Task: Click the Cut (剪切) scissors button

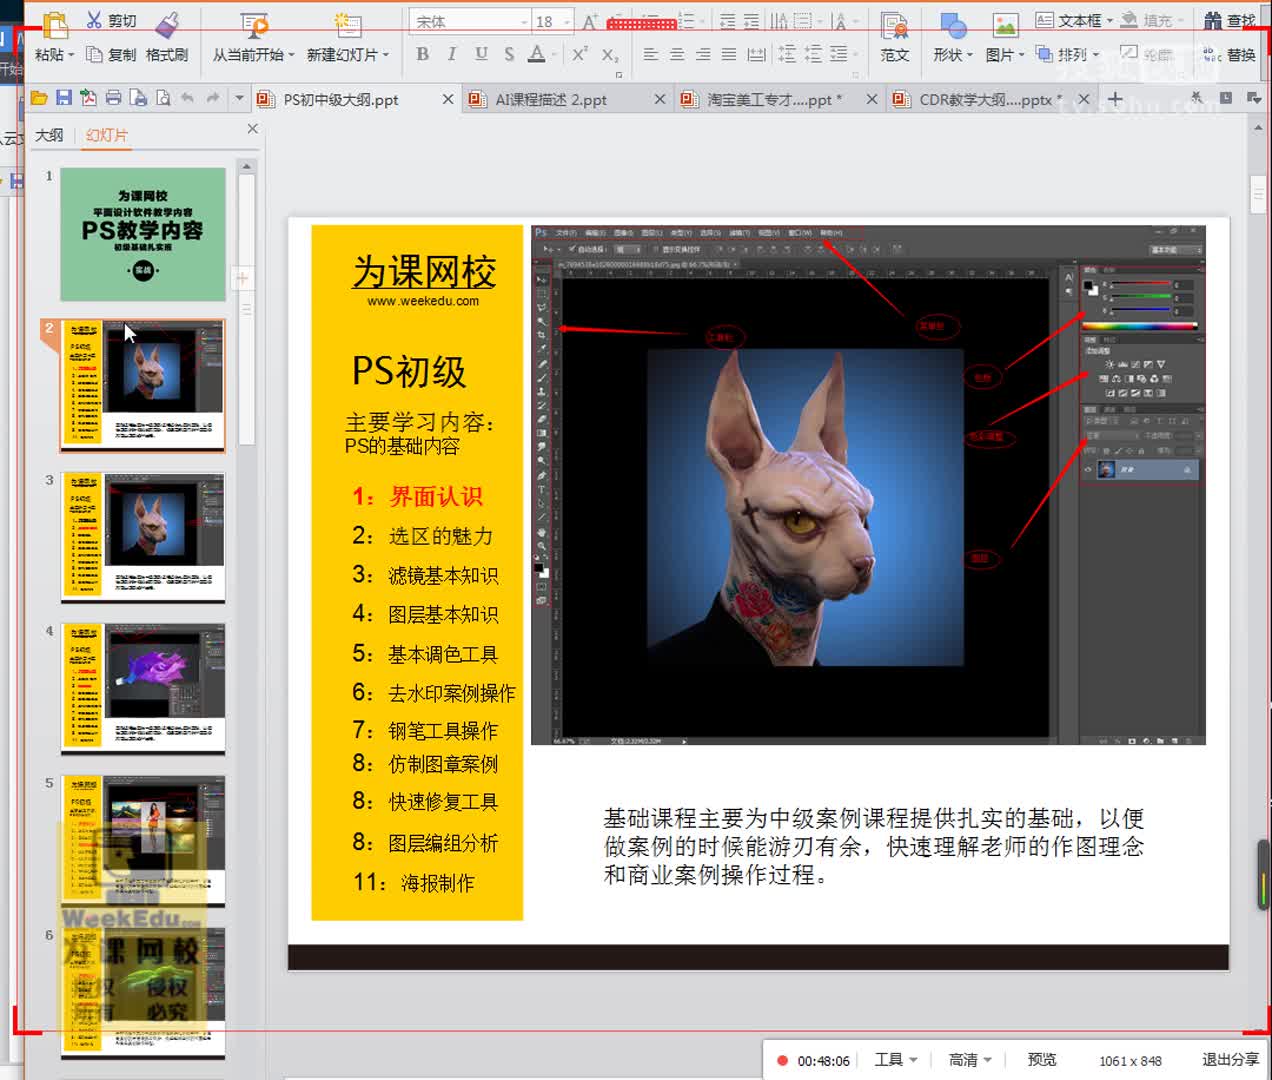Action: click(110, 20)
